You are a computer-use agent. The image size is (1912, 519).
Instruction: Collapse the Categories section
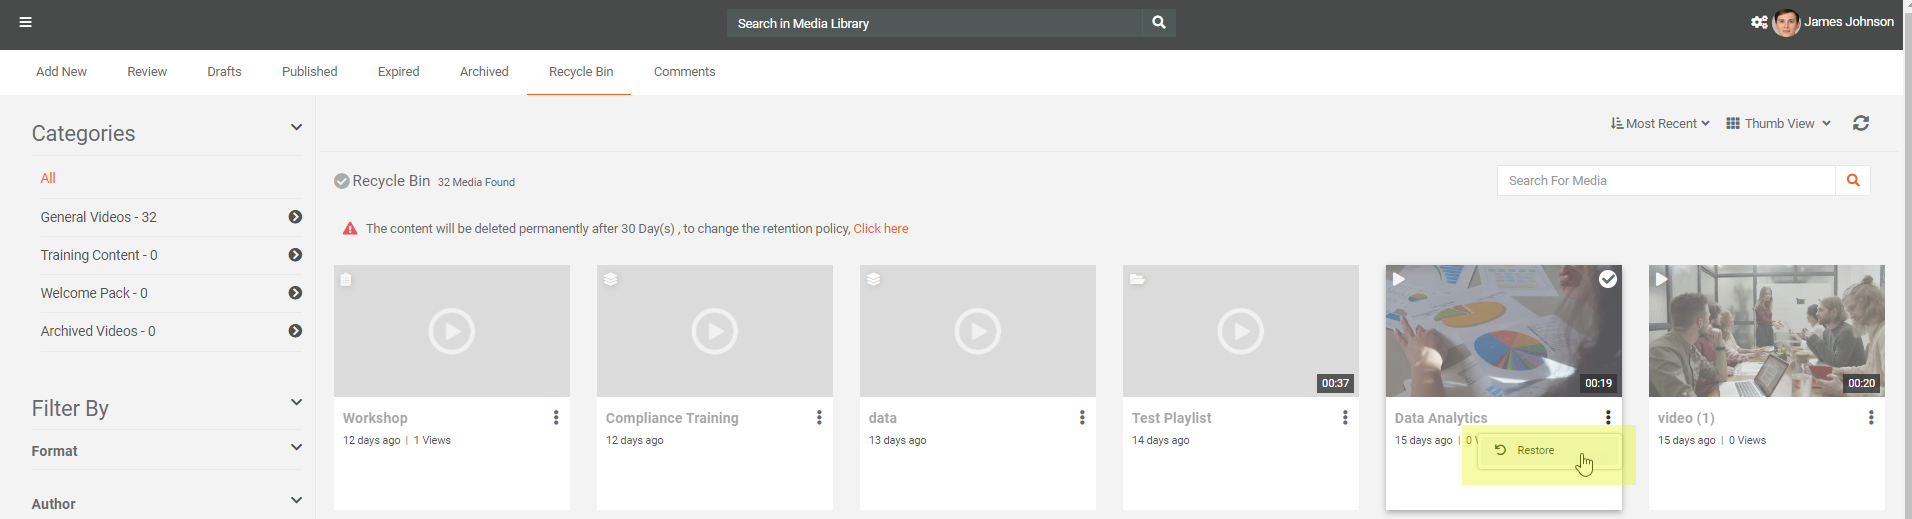click(296, 128)
